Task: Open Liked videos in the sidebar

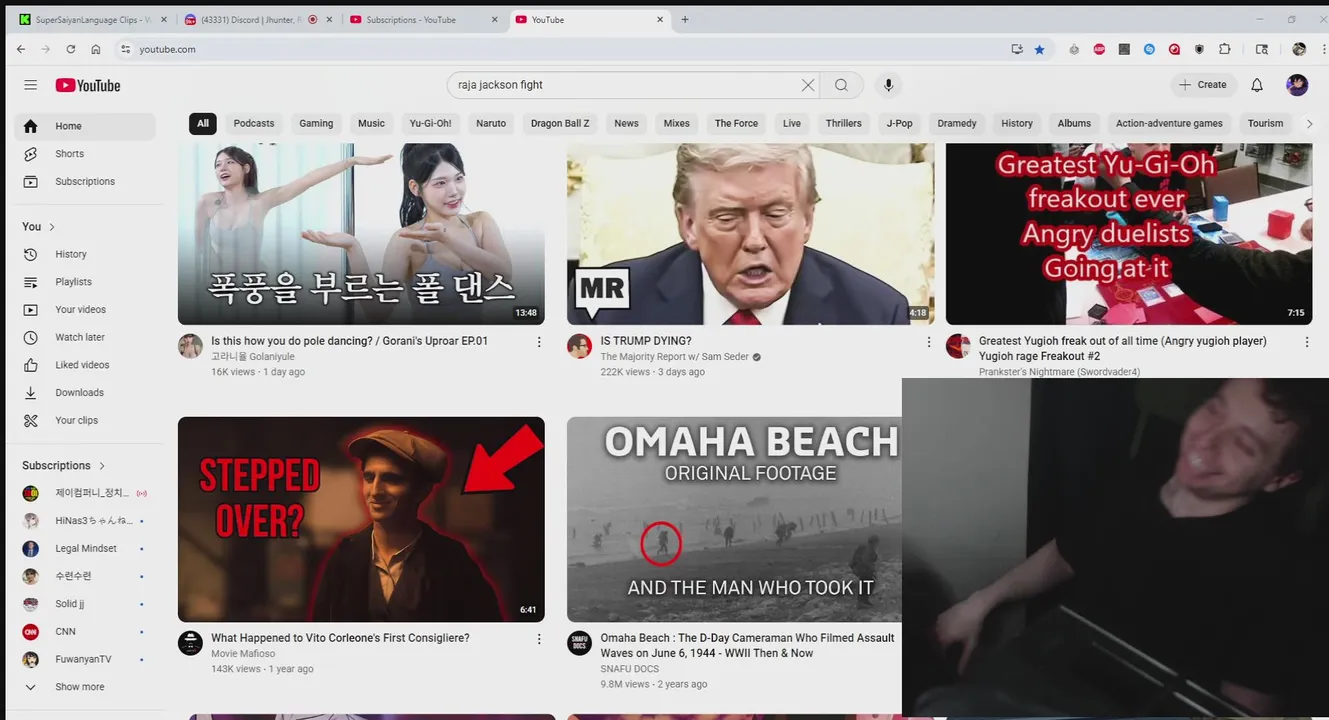Action: 85,365
